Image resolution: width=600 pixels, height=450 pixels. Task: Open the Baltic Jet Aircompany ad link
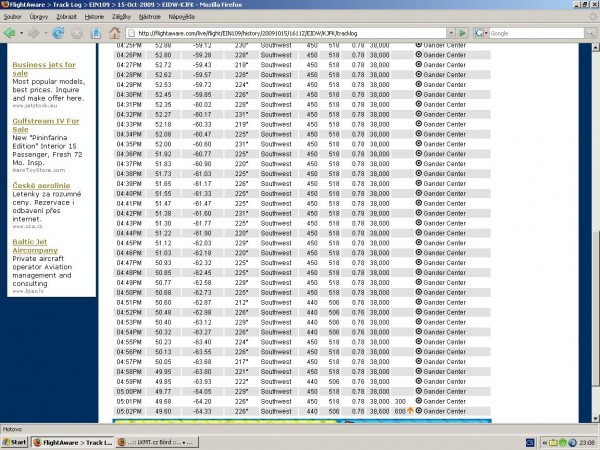coord(35,246)
